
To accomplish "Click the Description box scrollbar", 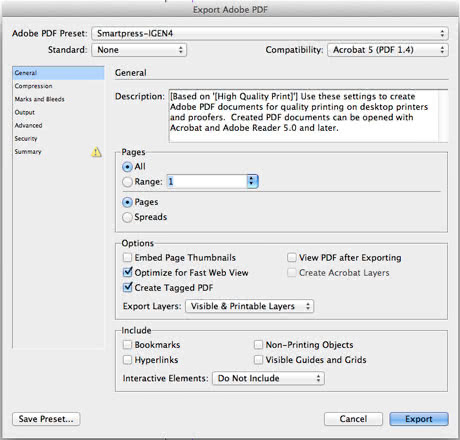I will pyautogui.click(x=443, y=116).
